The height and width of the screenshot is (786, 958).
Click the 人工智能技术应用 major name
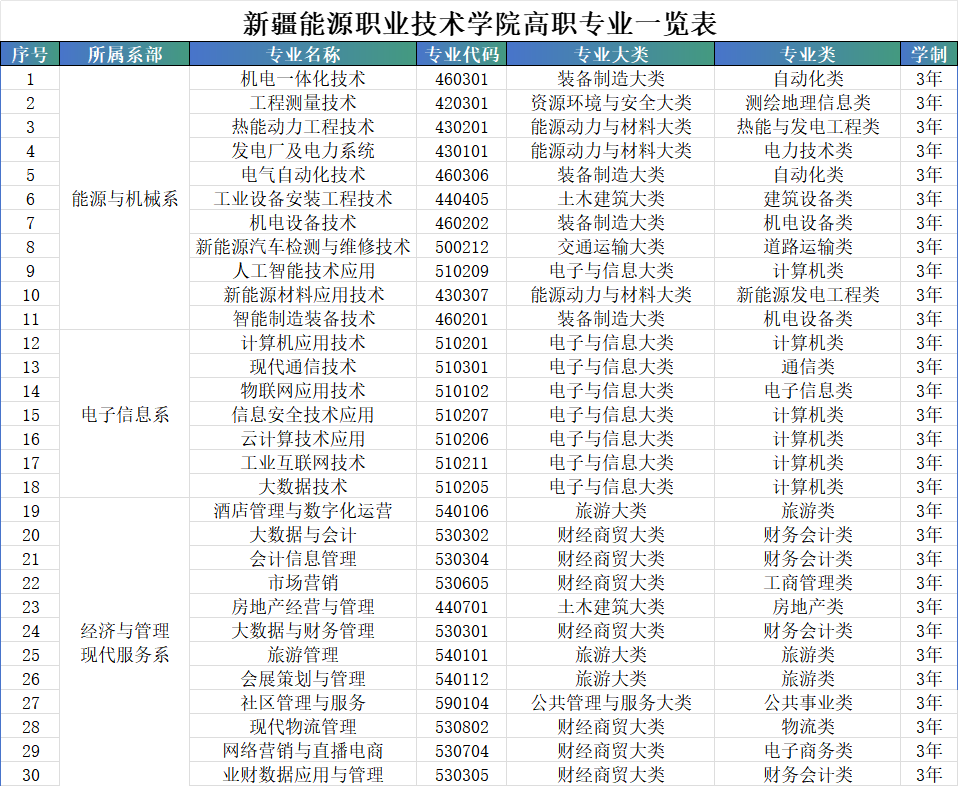306,271
